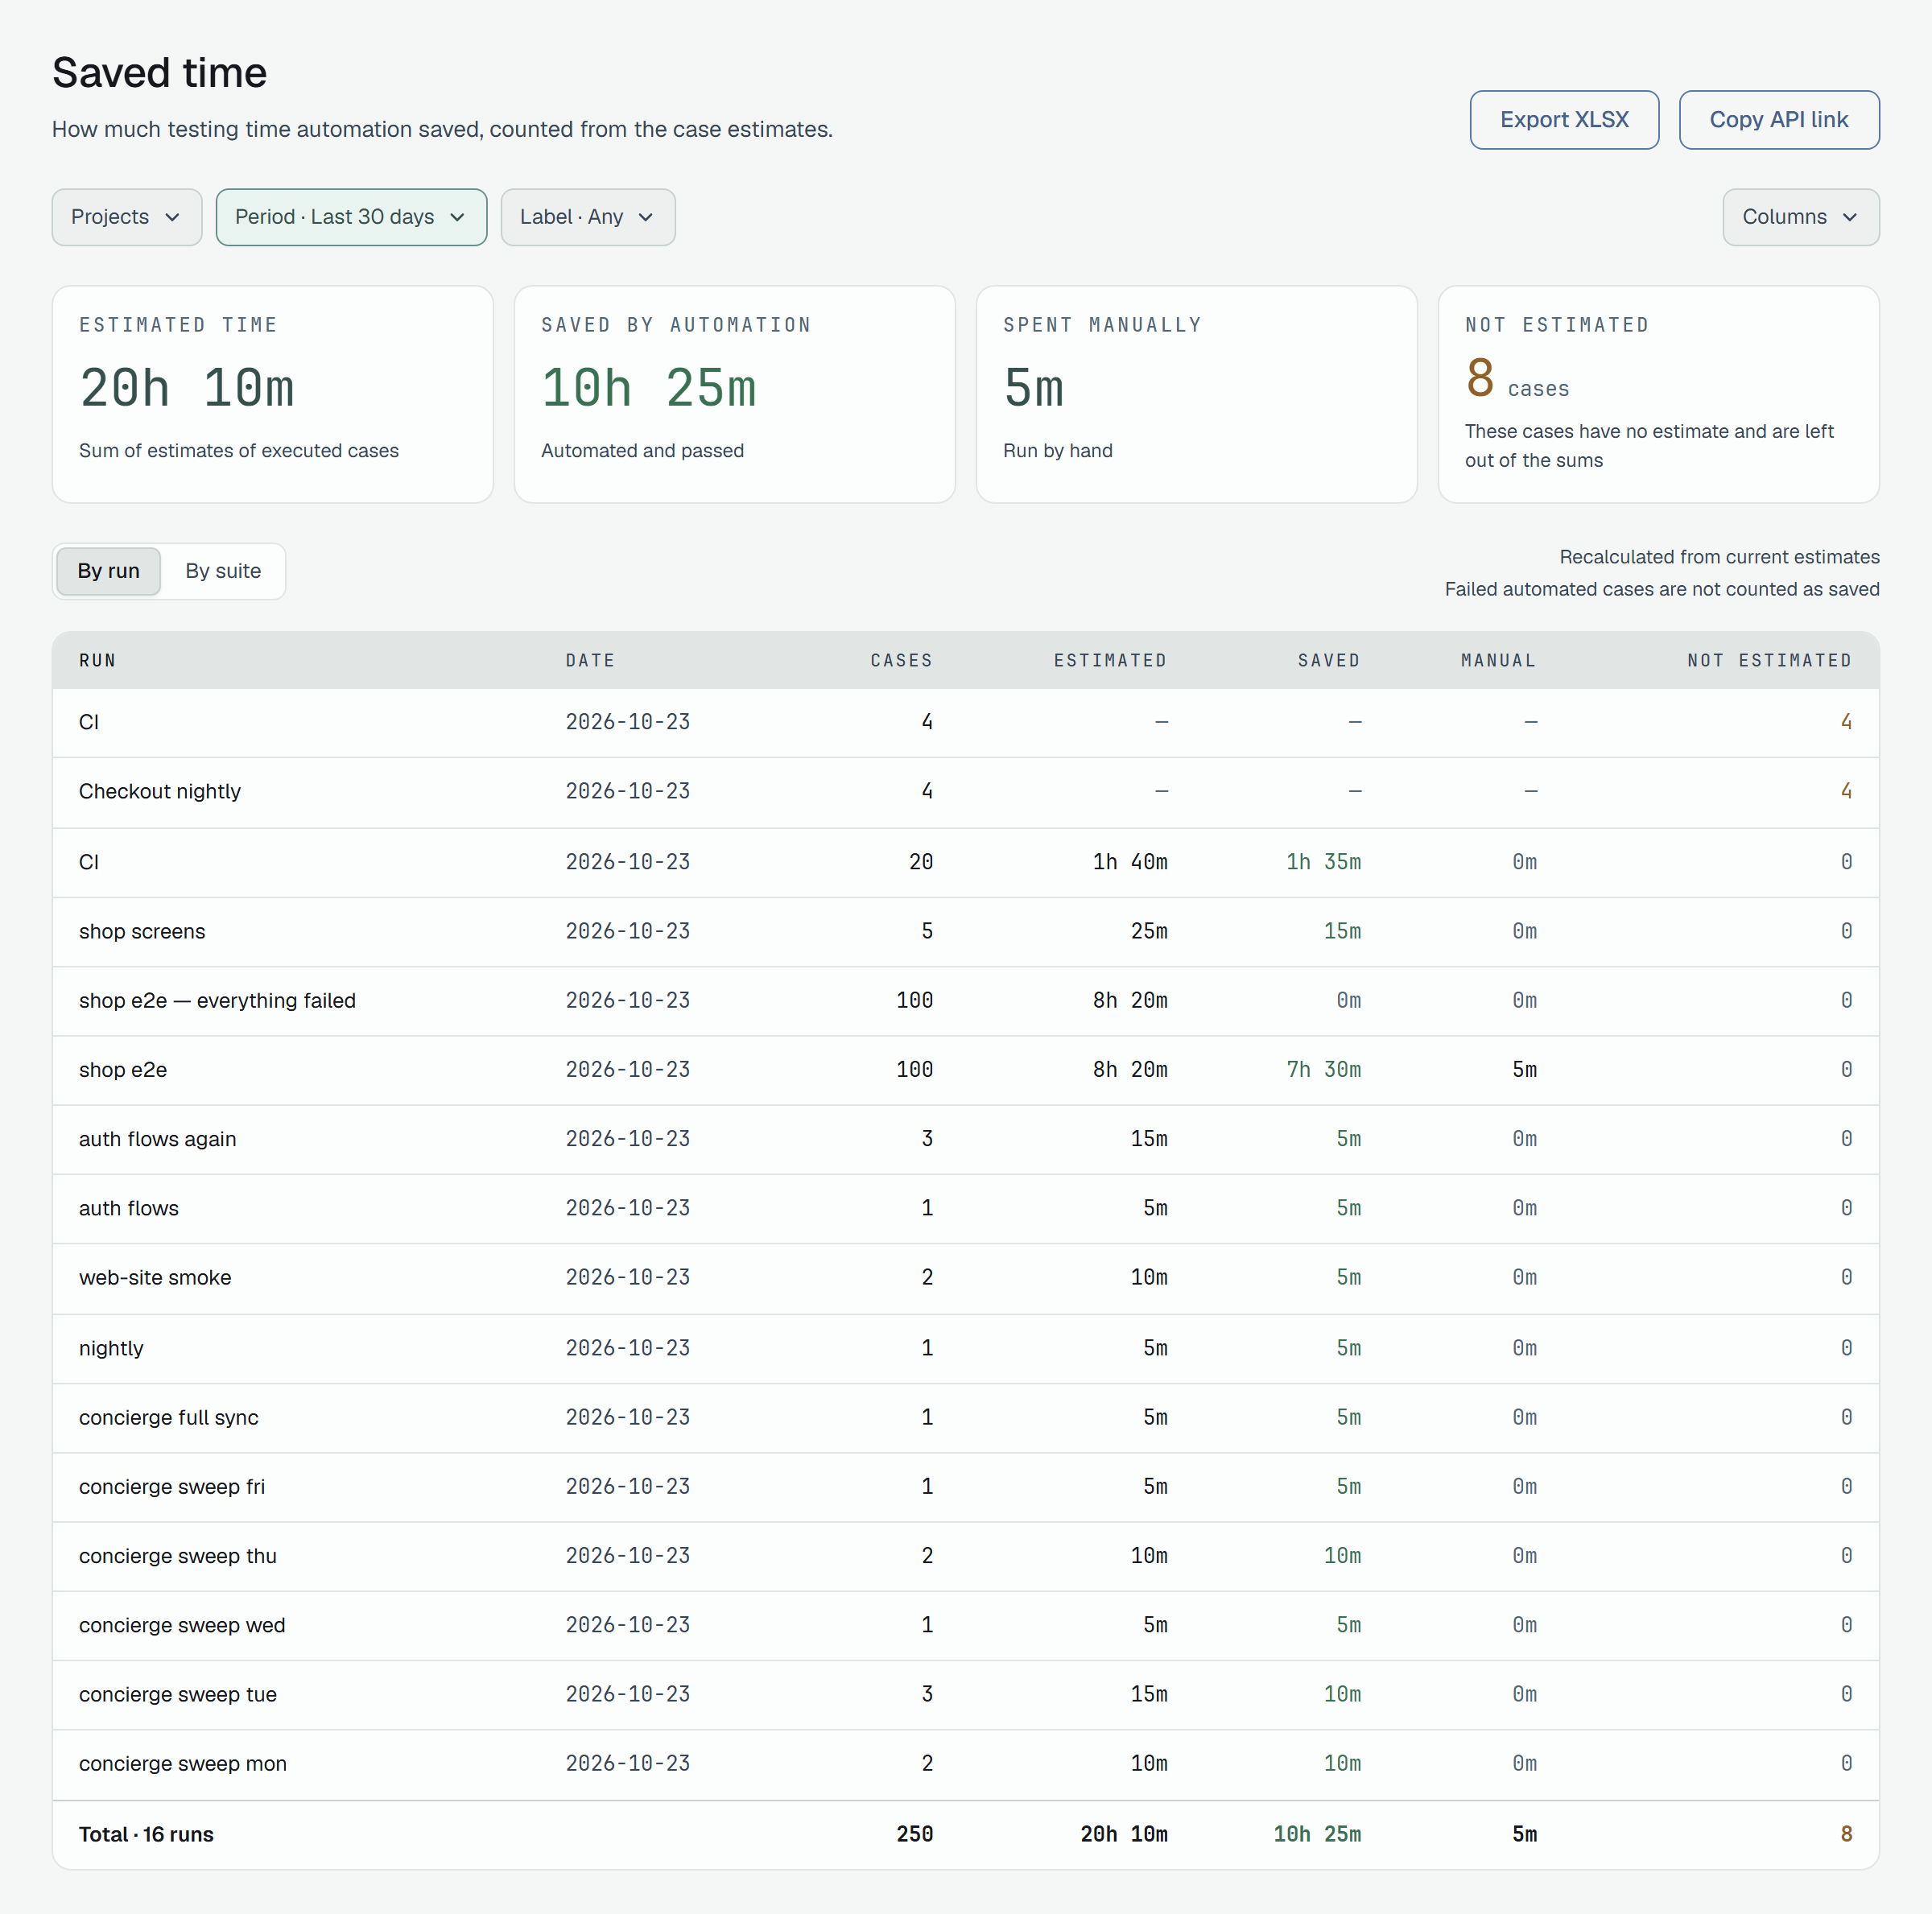
Task: Click the total saved 10h 25m in table
Action: pyautogui.click(x=1317, y=1834)
